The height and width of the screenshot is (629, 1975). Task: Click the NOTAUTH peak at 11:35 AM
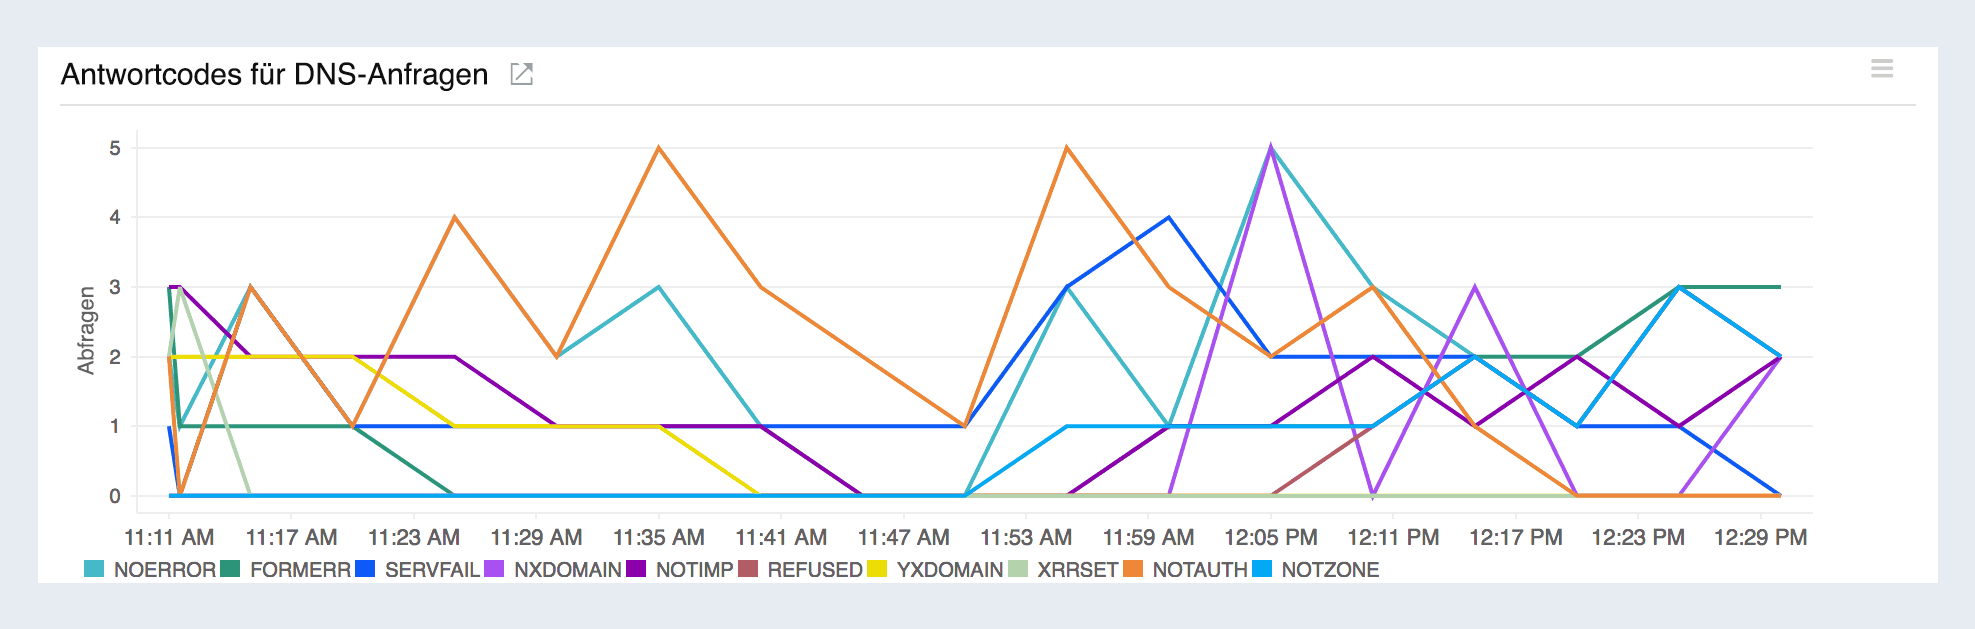pyautogui.click(x=657, y=147)
